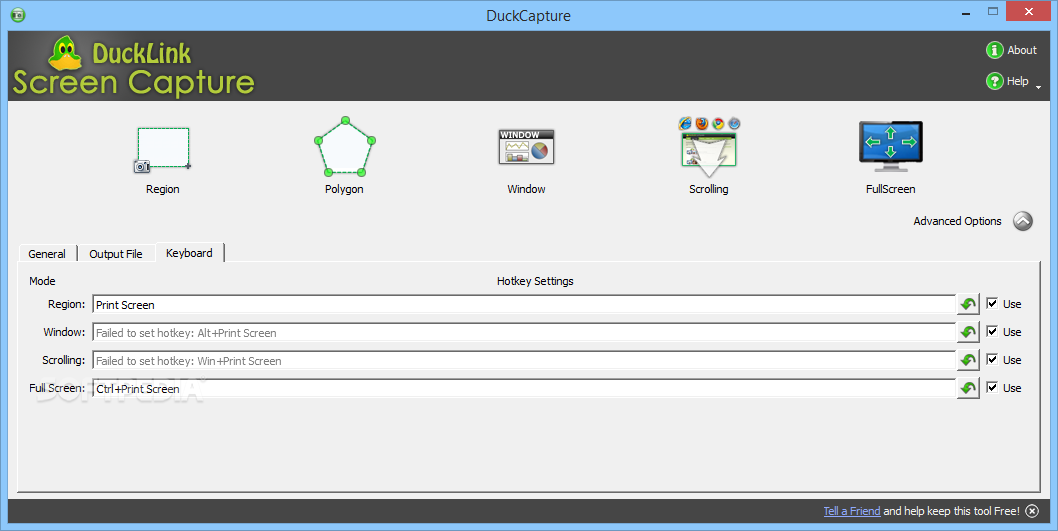Open the About dialog

pyautogui.click(x=1011, y=50)
